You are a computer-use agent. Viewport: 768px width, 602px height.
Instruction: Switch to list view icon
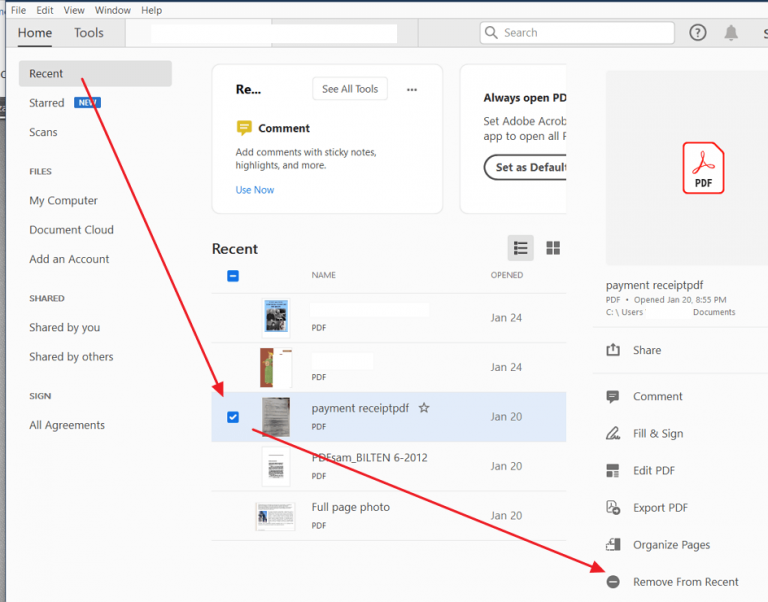(520, 248)
